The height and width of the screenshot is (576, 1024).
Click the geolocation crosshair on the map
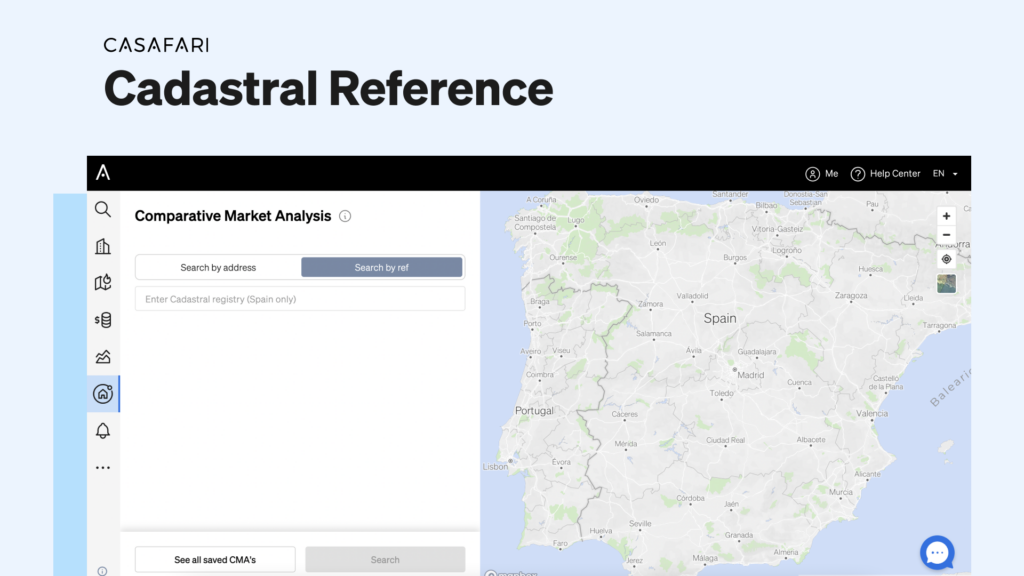coord(946,259)
